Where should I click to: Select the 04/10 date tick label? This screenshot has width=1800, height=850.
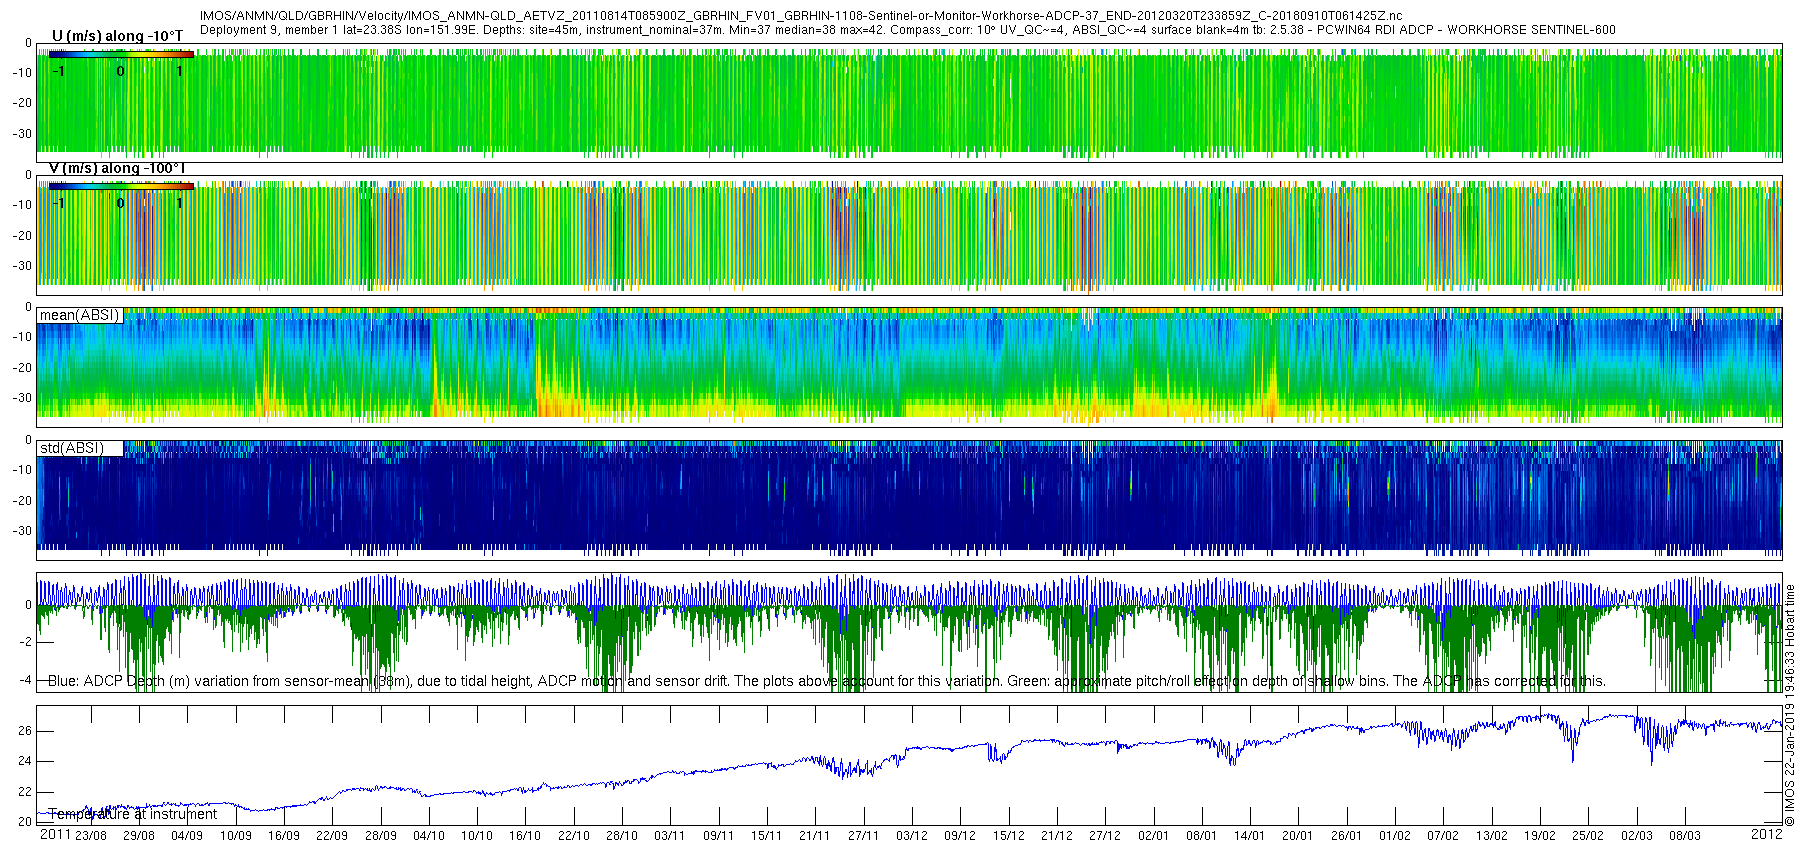click(429, 835)
